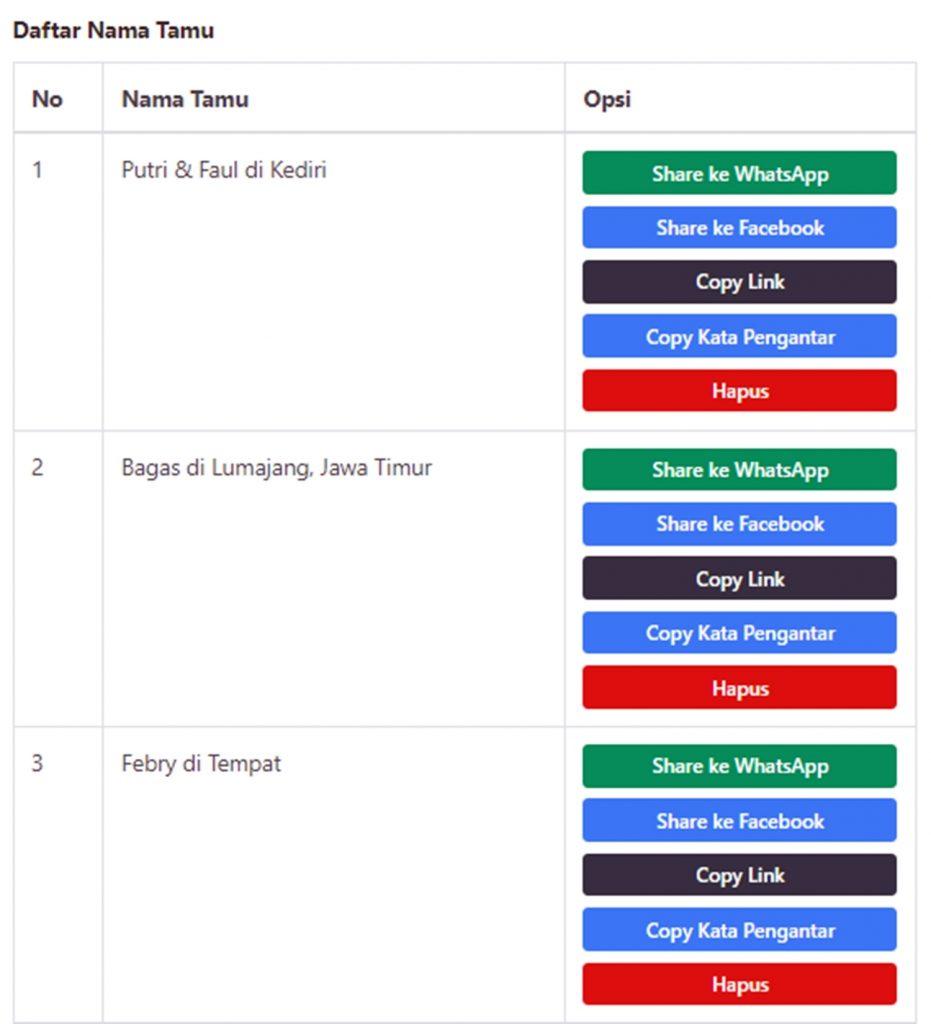Screen dimensions: 931x1024
Task: Copy link for Febry di Tempat
Action: click(x=739, y=874)
